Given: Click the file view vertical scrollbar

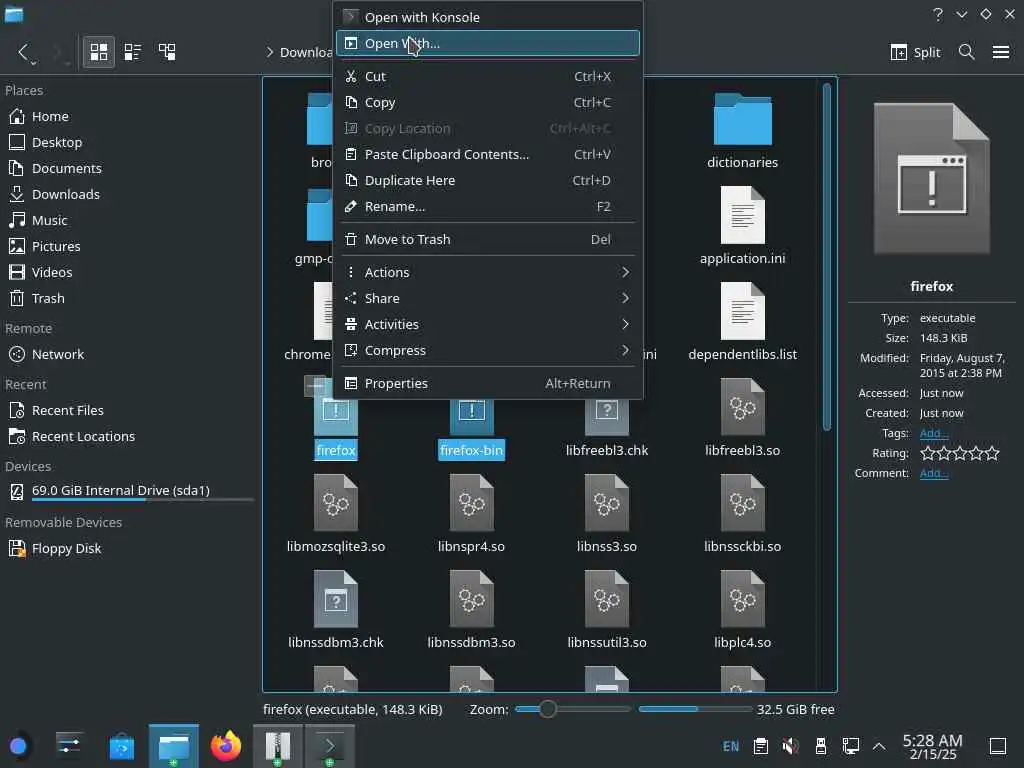Looking at the screenshot, I should coord(827,256).
